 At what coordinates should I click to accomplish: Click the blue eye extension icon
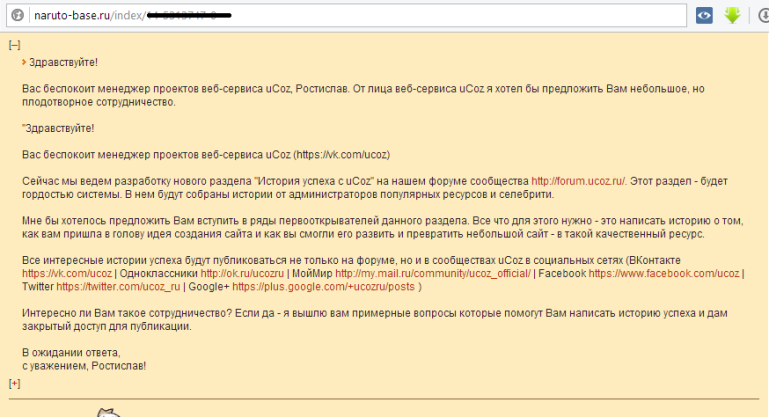[x=704, y=15]
